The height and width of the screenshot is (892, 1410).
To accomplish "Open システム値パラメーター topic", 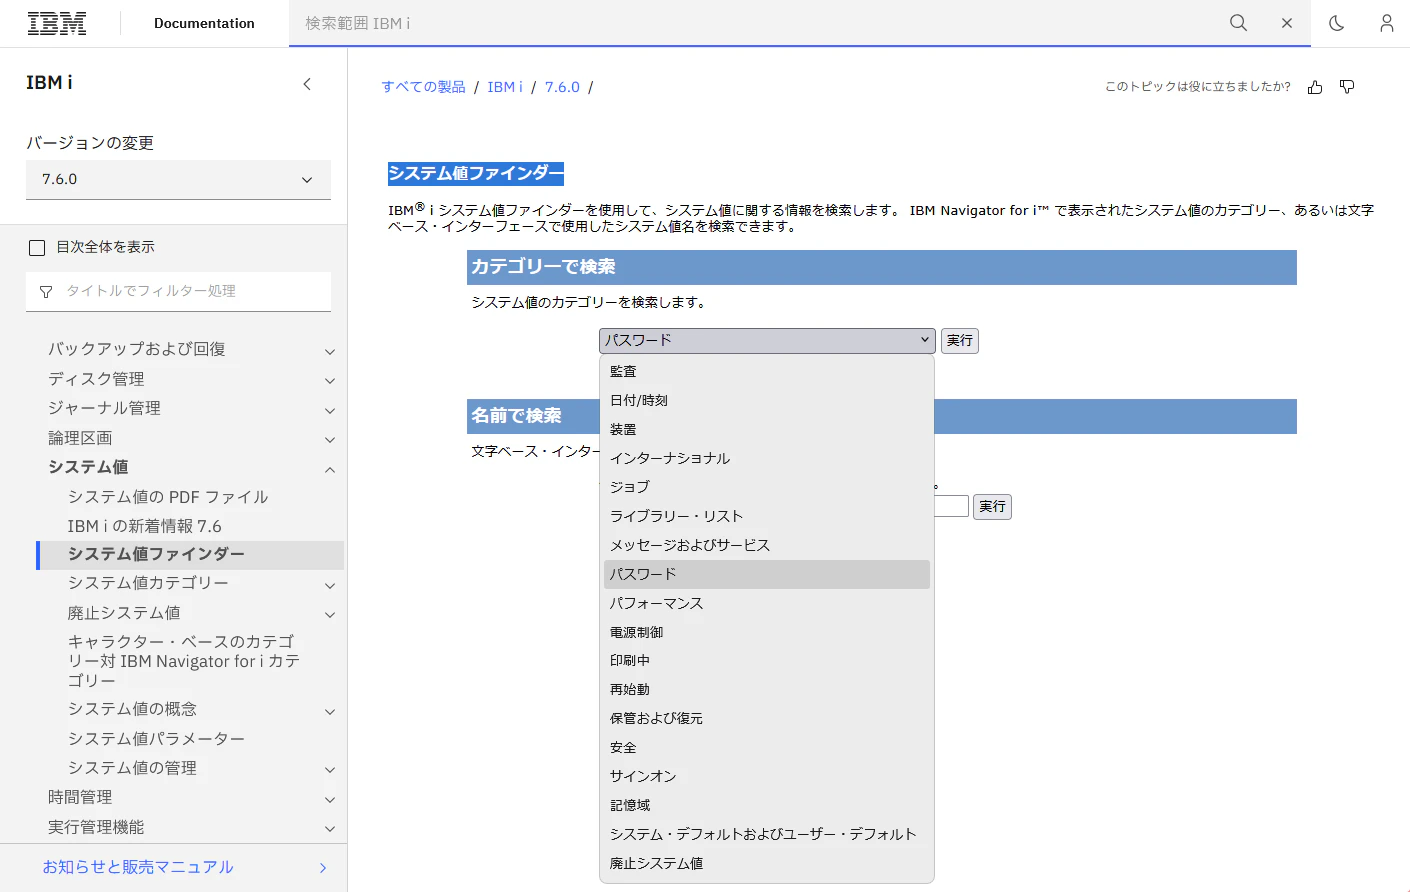I will pyautogui.click(x=156, y=739).
